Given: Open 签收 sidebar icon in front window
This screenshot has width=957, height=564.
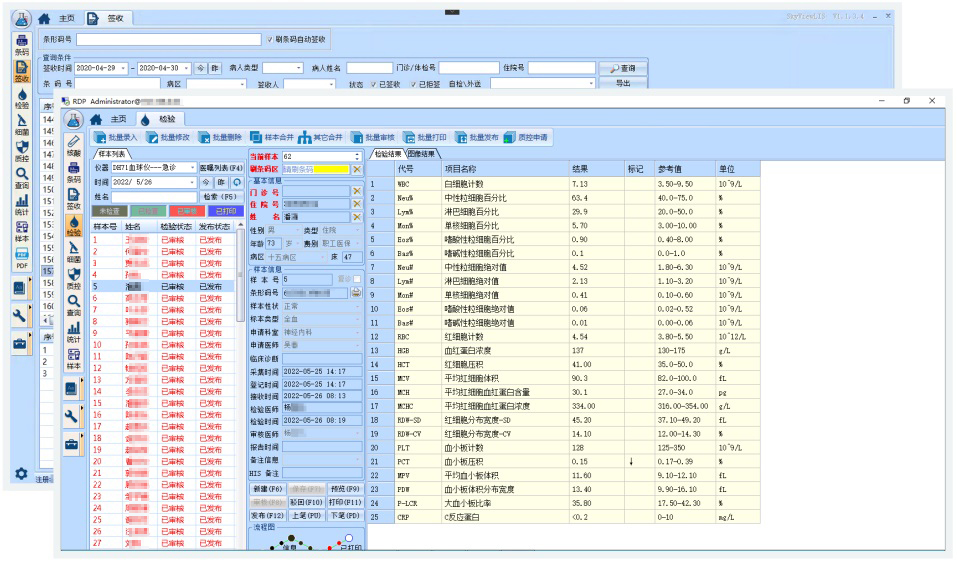Looking at the screenshot, I should pos(73,199).
